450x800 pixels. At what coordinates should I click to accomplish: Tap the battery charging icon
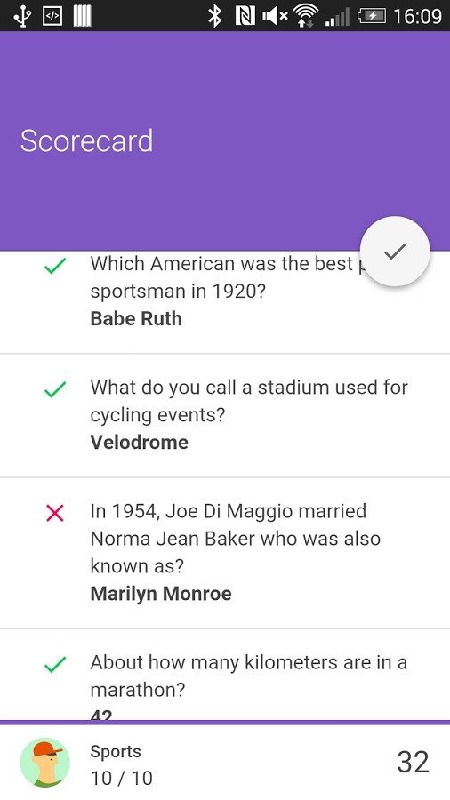click(372, 16)
